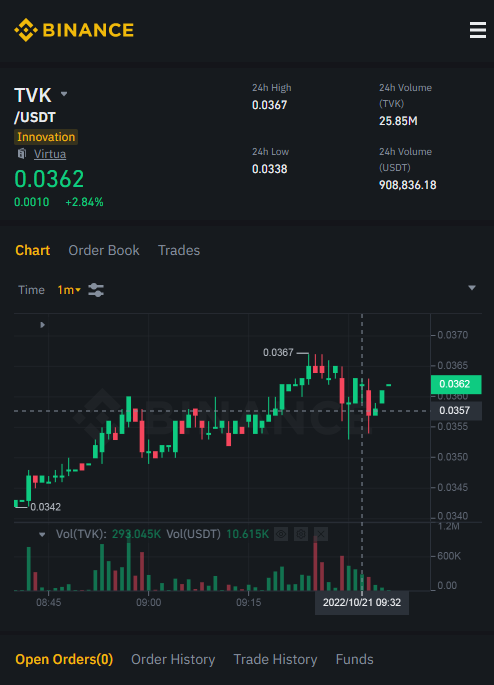This screenshot has width=494, height=685.
Task: Click the Innovation tag
Action: pos(46,137)
